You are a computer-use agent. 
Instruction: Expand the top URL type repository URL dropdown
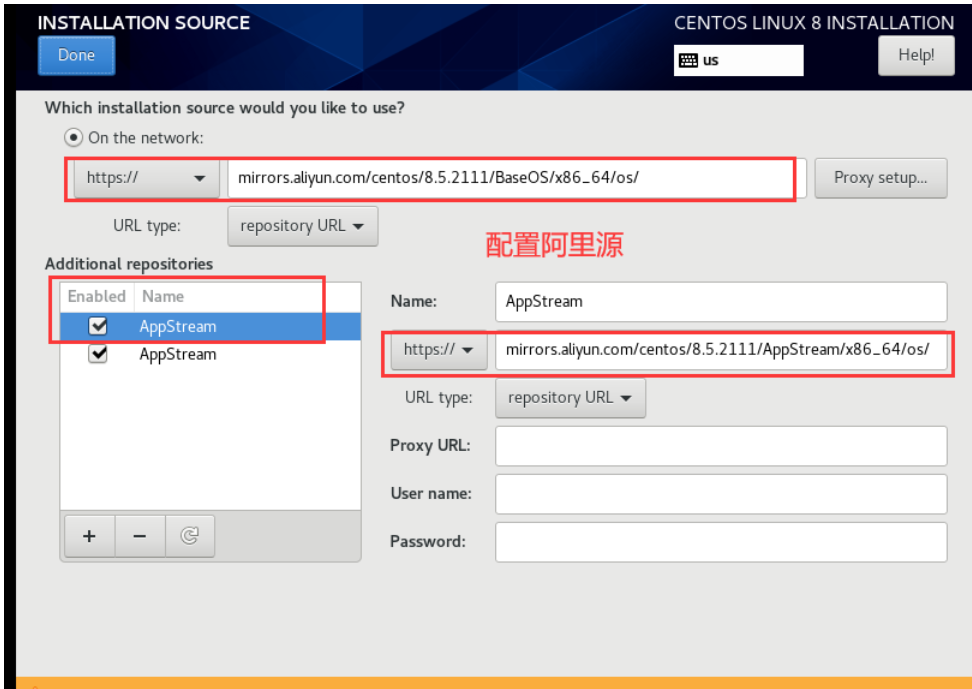coord(303,226)
